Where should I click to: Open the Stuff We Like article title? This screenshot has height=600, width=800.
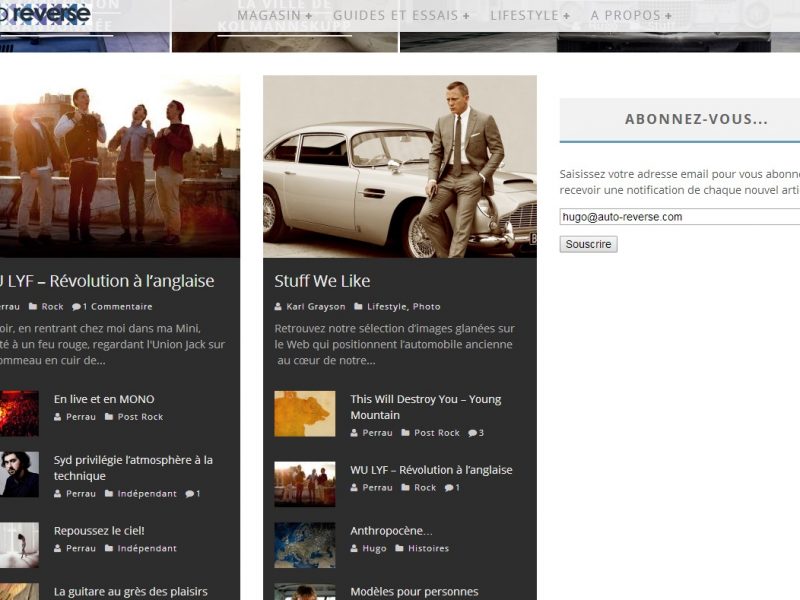tap(322, 281)
